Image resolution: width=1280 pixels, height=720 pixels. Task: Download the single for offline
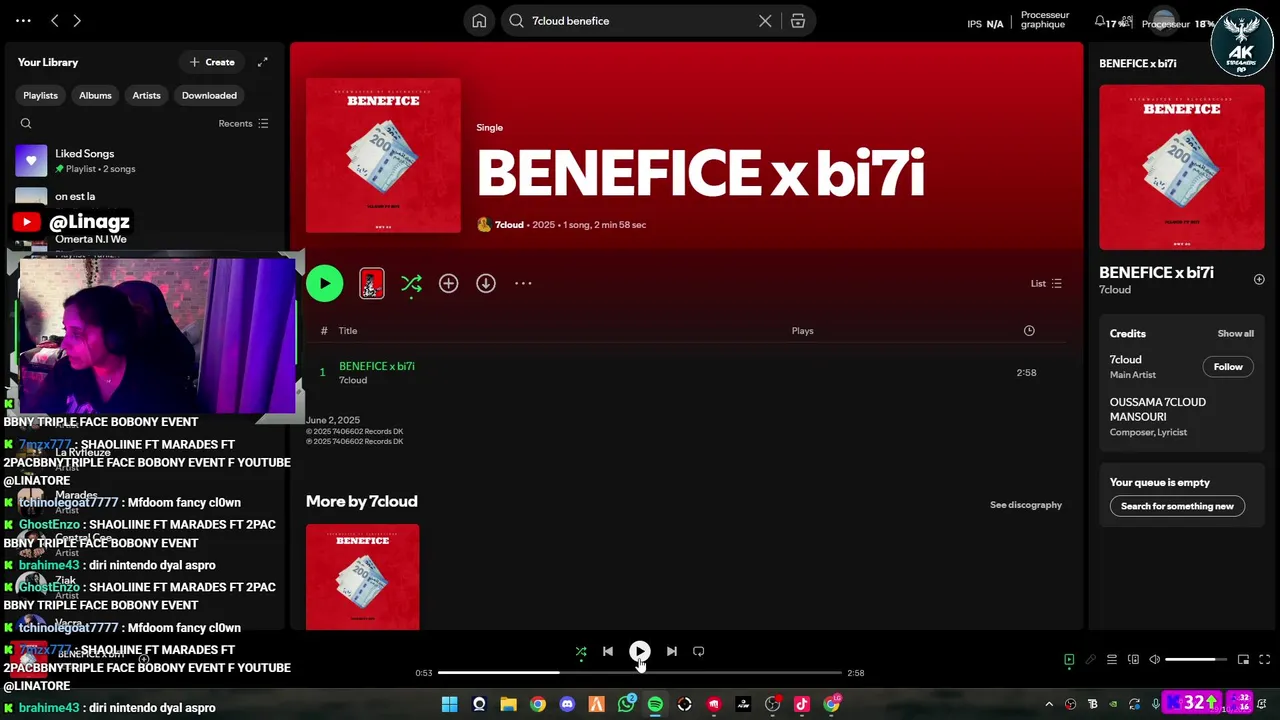click(485, 284)
